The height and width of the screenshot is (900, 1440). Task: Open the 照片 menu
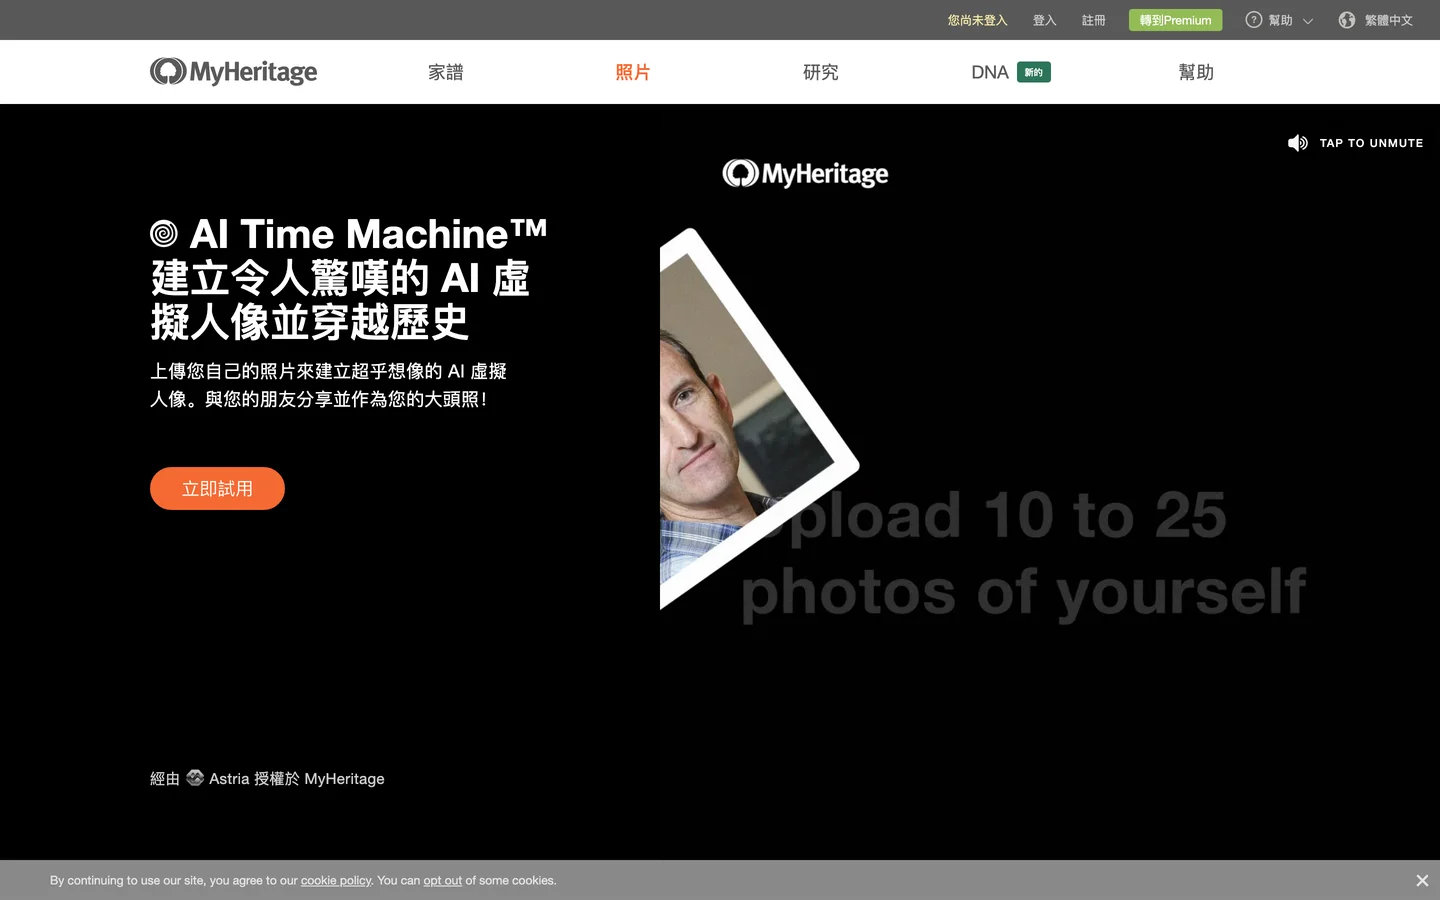click(x=633, y=72)
